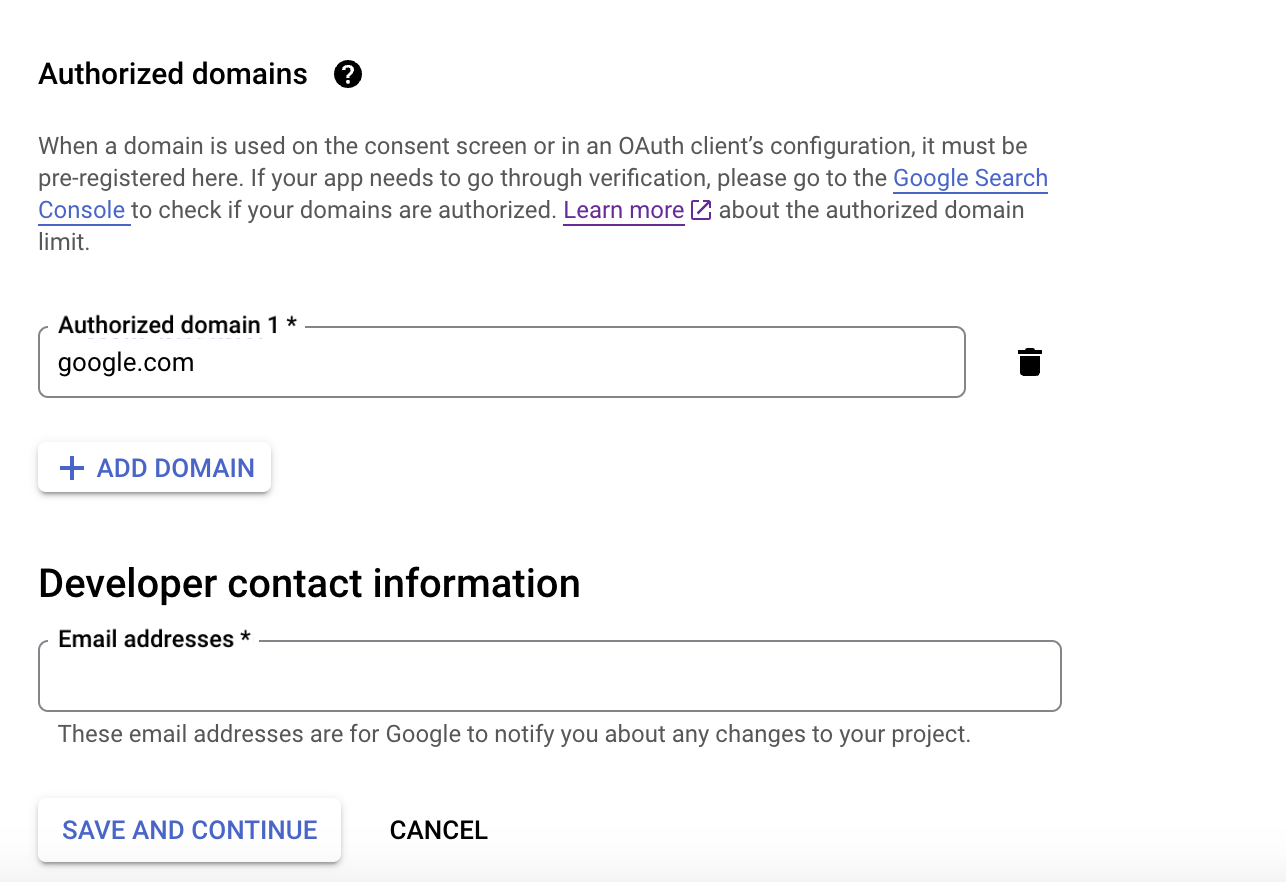
Task: Focus the Authorized domain 1 field
Action: 502,362
